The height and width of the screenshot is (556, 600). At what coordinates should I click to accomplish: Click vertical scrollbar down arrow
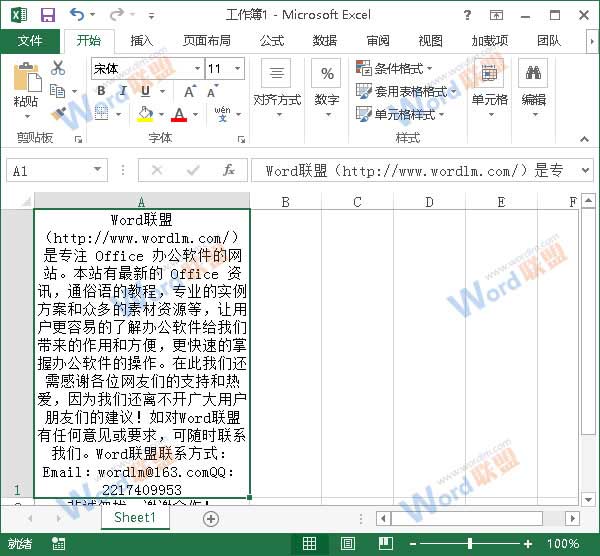pyautogui.click(x=589, y=499)
